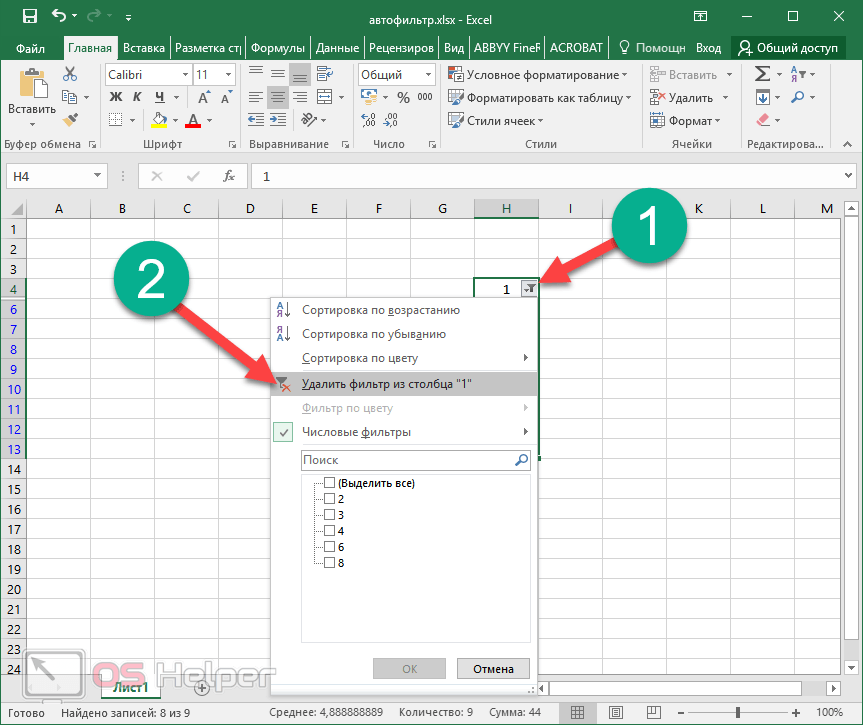Screen dimensions: 863x725
Task: Select Удалить фильтр из столбца "1"
Action: (387, 384)
